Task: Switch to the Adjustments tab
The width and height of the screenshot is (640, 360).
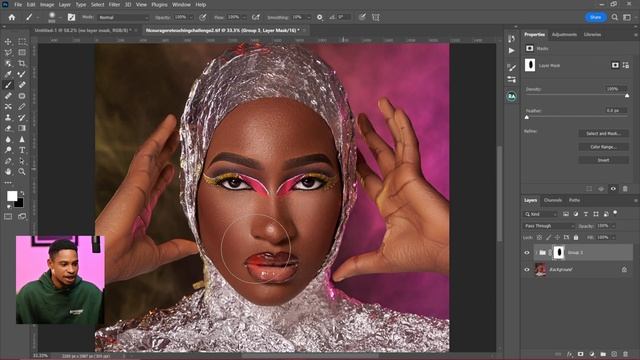Action: [x=564, y=35]
